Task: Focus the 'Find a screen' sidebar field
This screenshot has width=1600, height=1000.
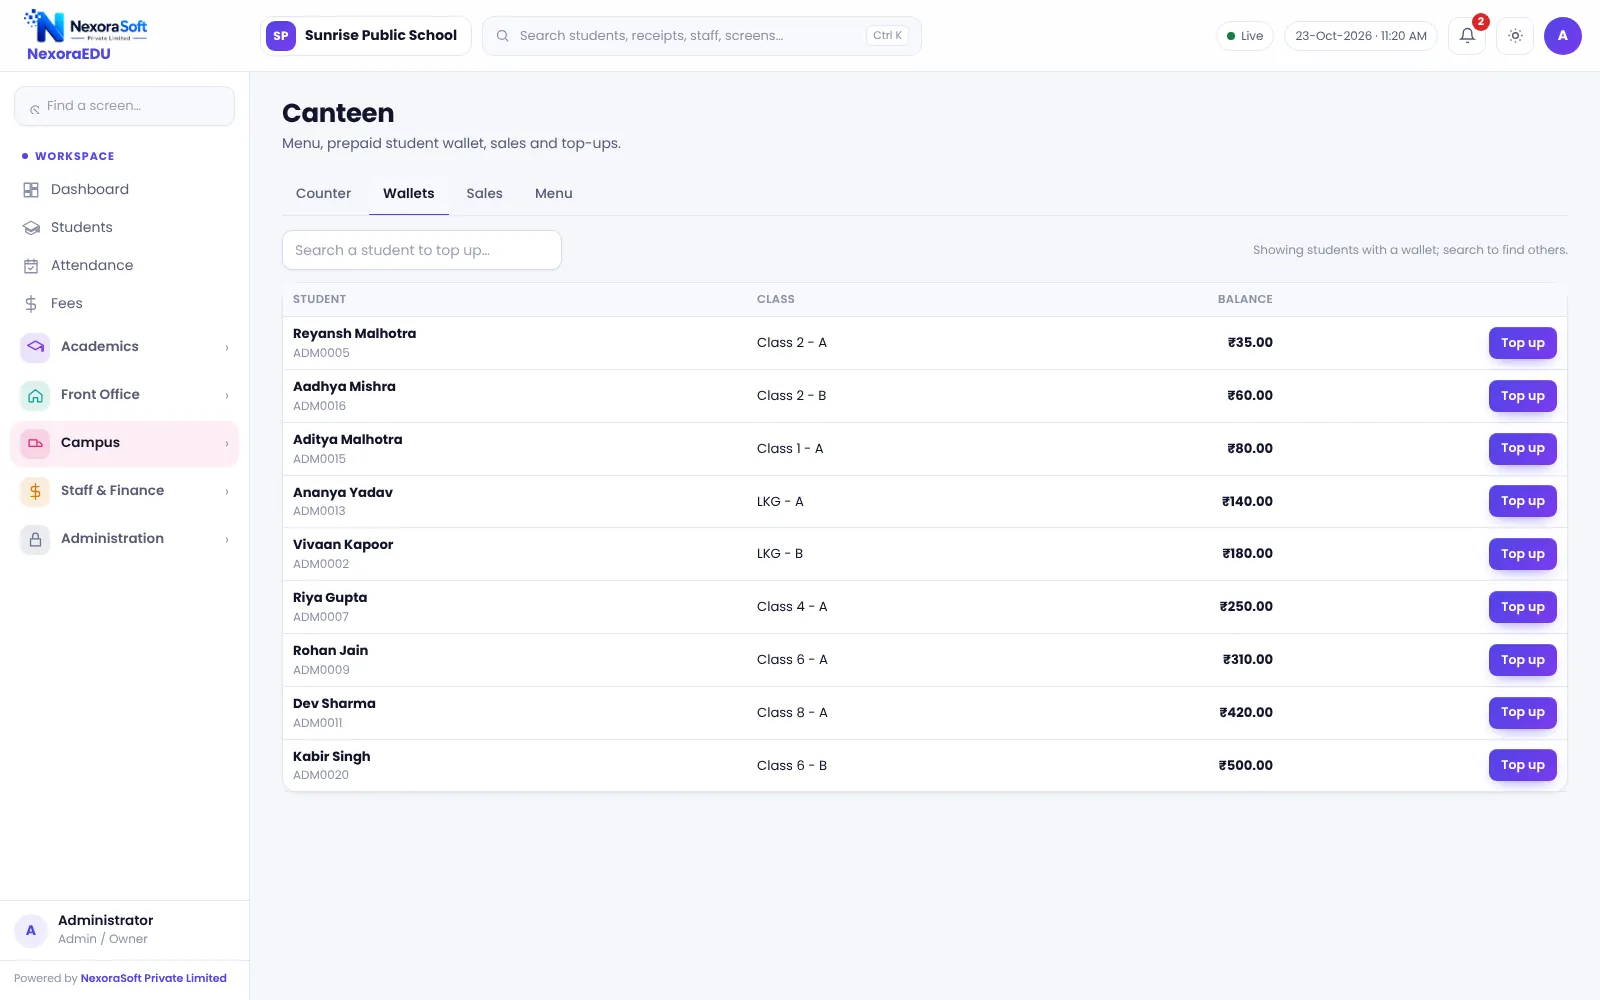Action: (x=124, y=106)
